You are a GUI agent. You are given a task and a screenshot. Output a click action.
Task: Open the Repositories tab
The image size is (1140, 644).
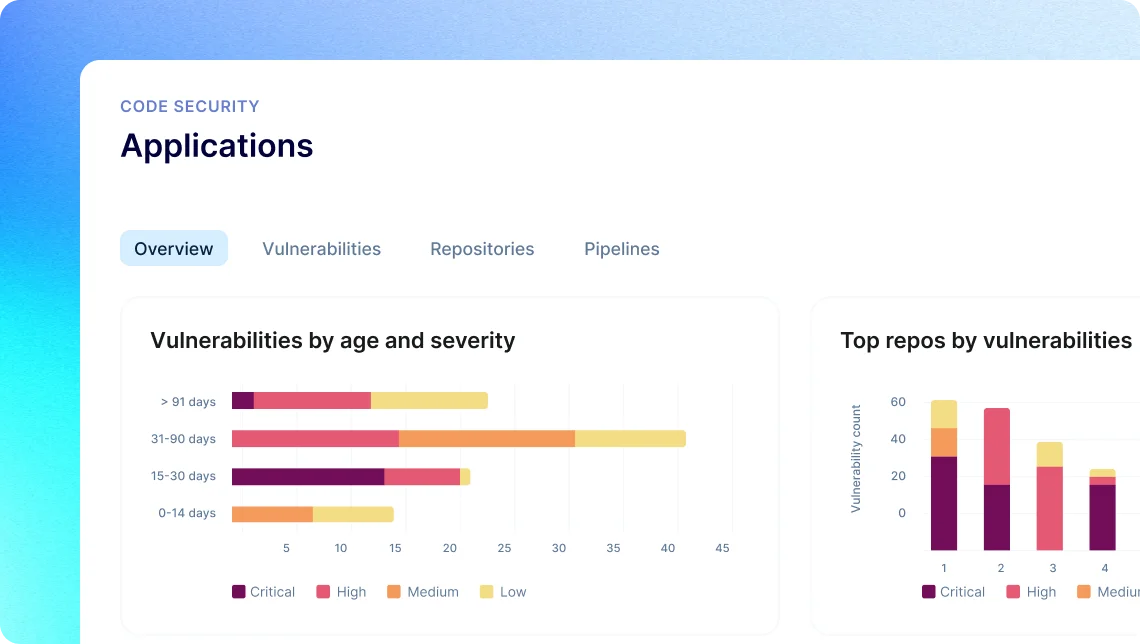click(482, 249)
